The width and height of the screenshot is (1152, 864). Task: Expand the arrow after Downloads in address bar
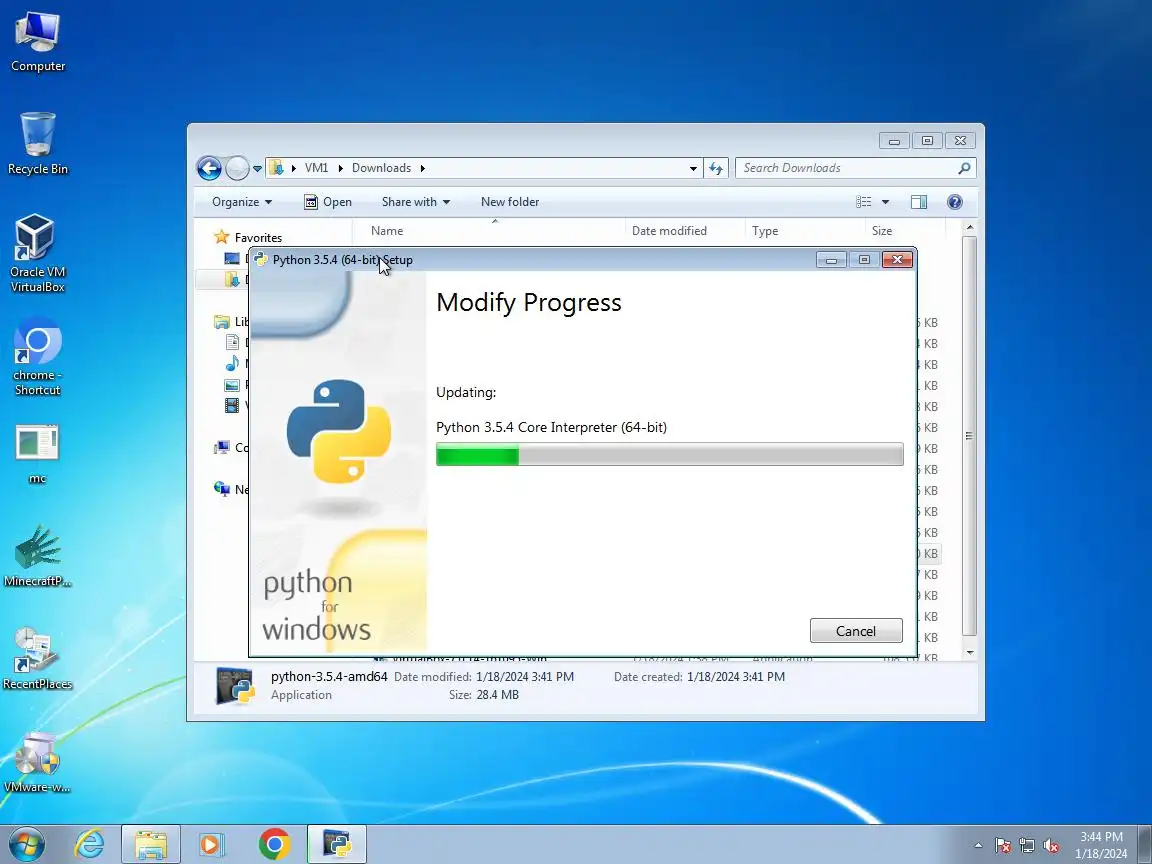coord(422,168)
